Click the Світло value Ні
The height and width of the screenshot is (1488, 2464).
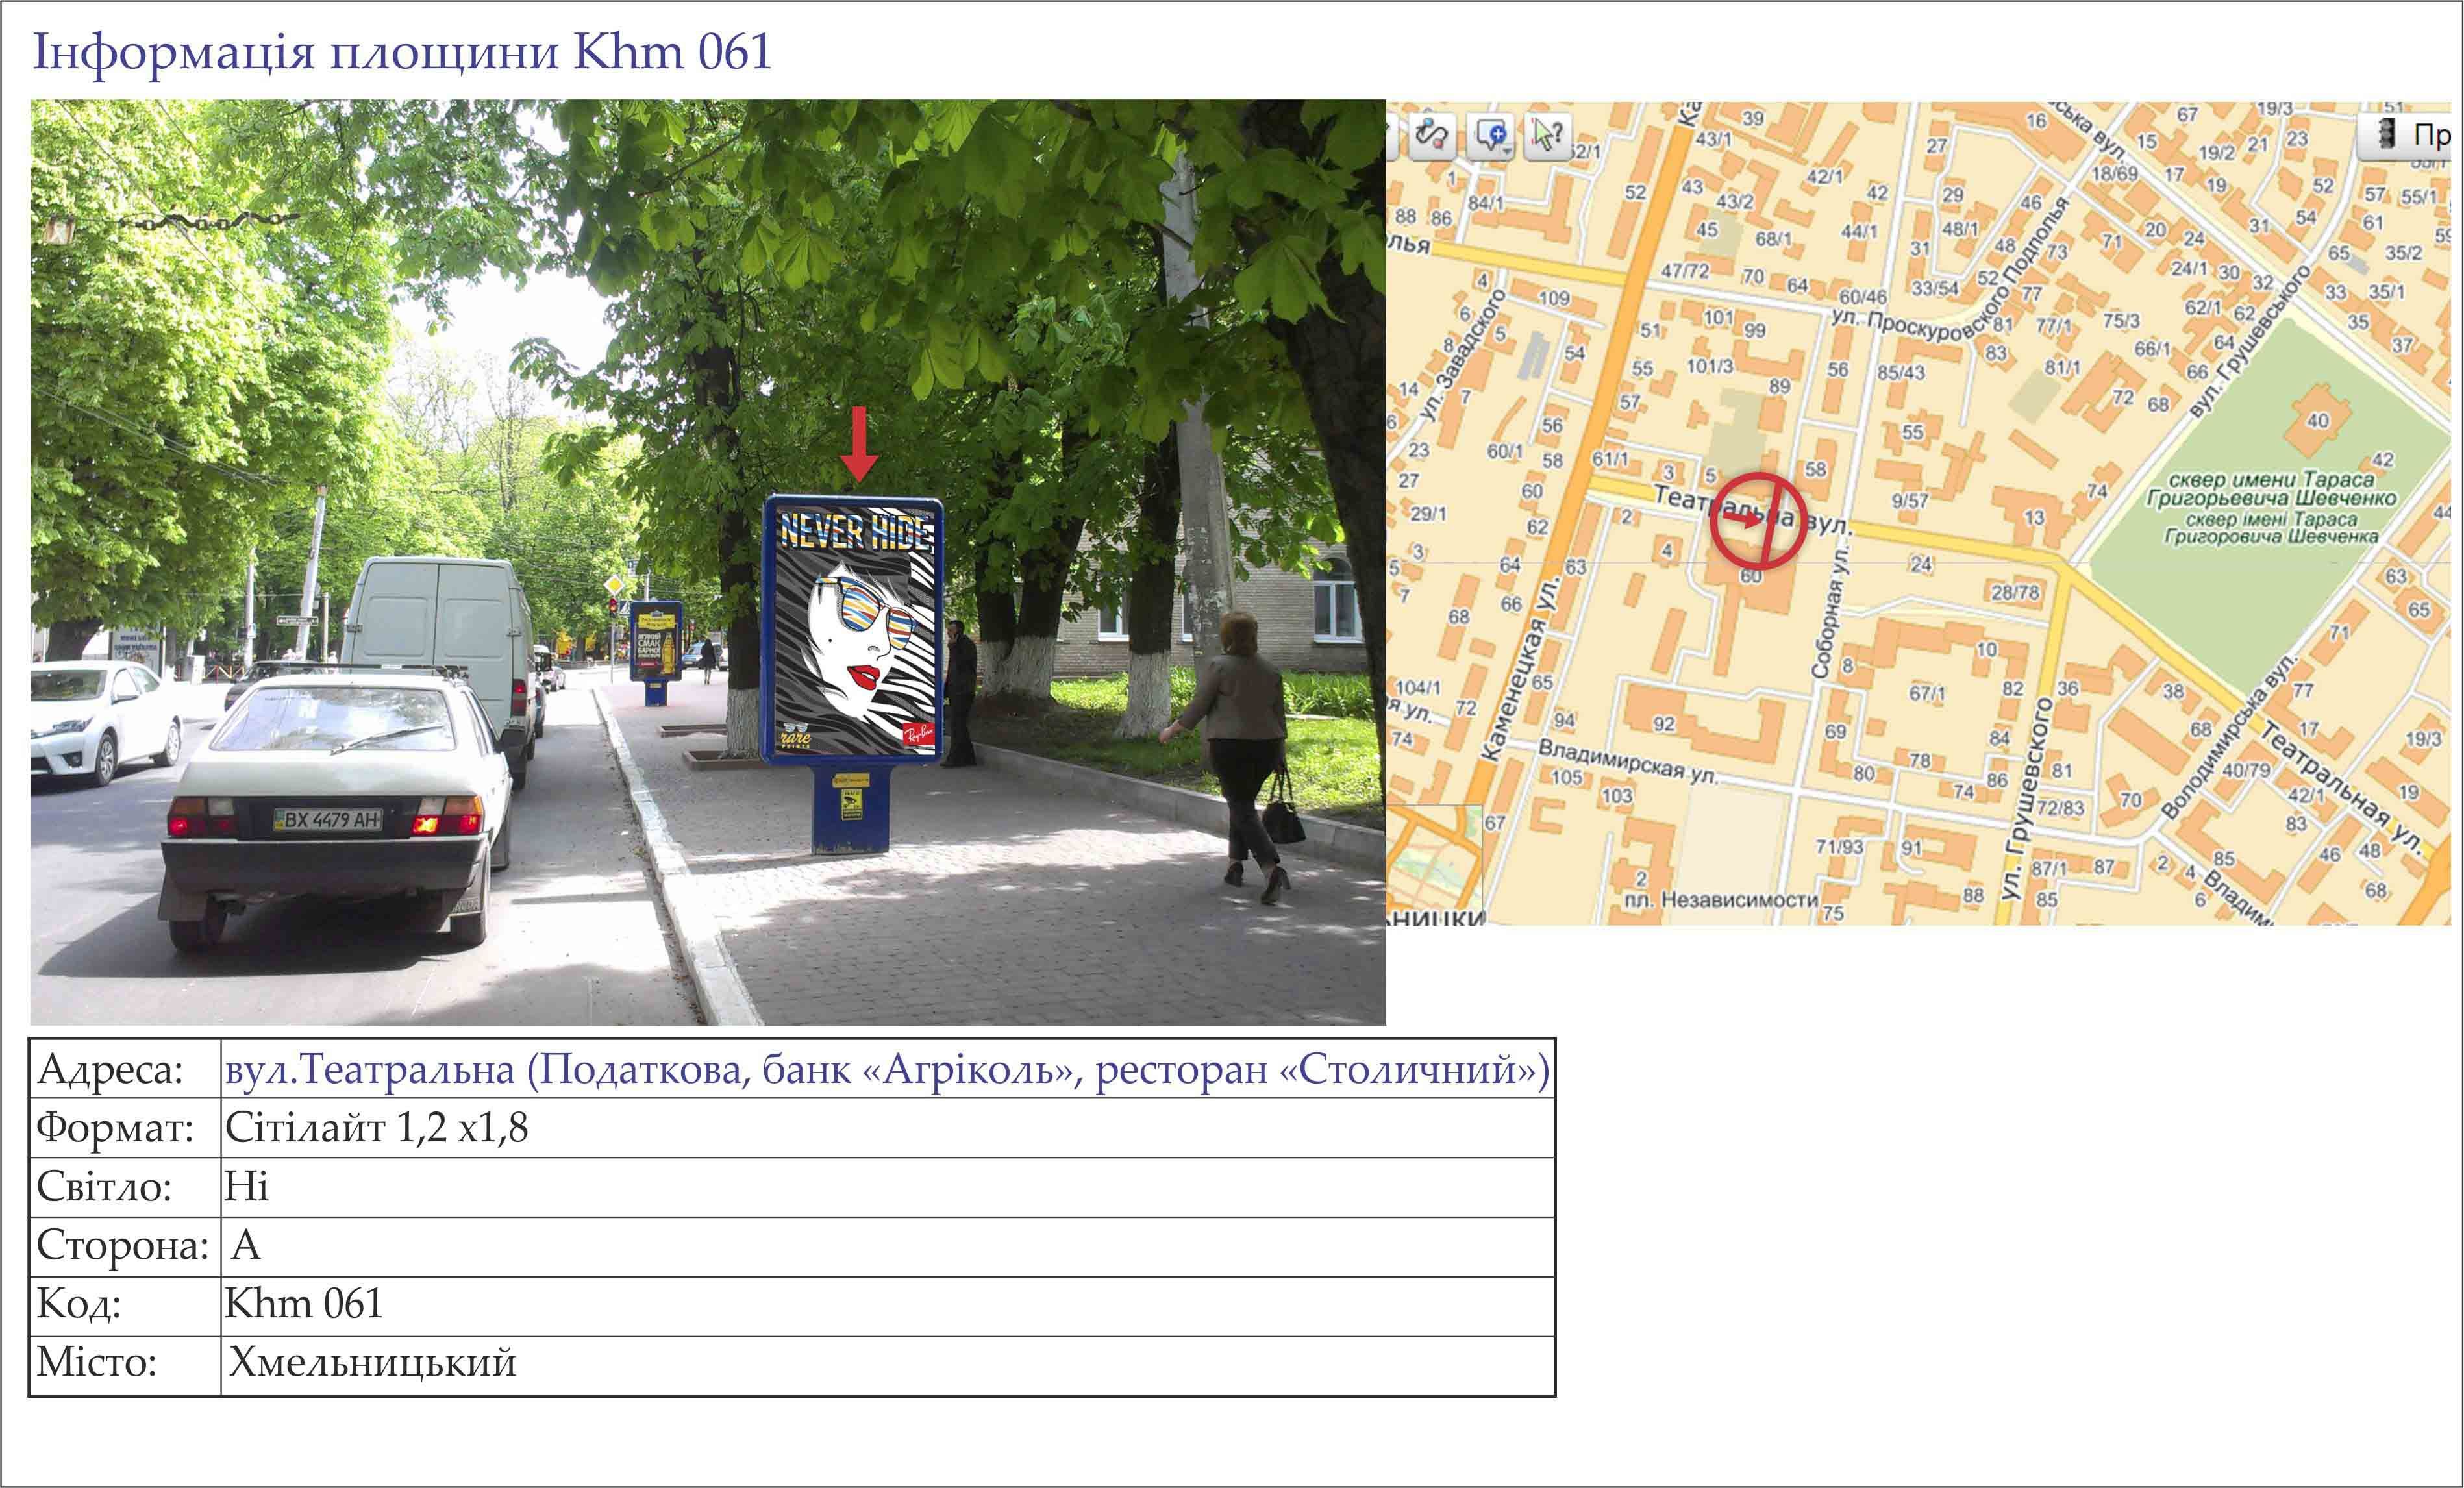pos(246,1186)
